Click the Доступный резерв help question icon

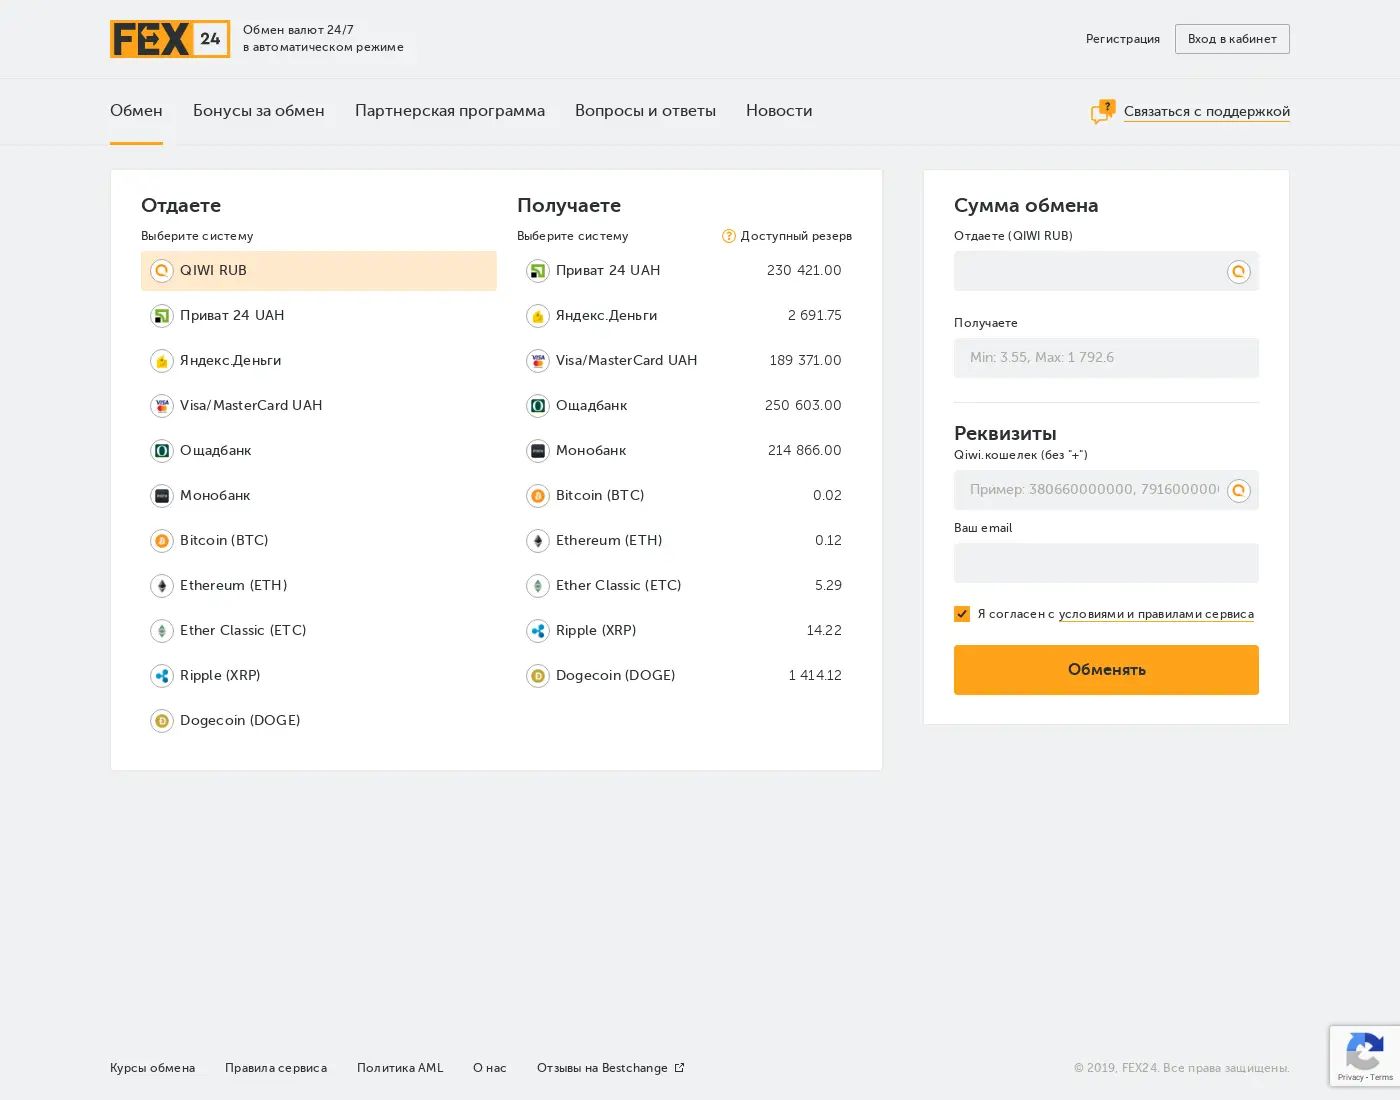[729, 236]
